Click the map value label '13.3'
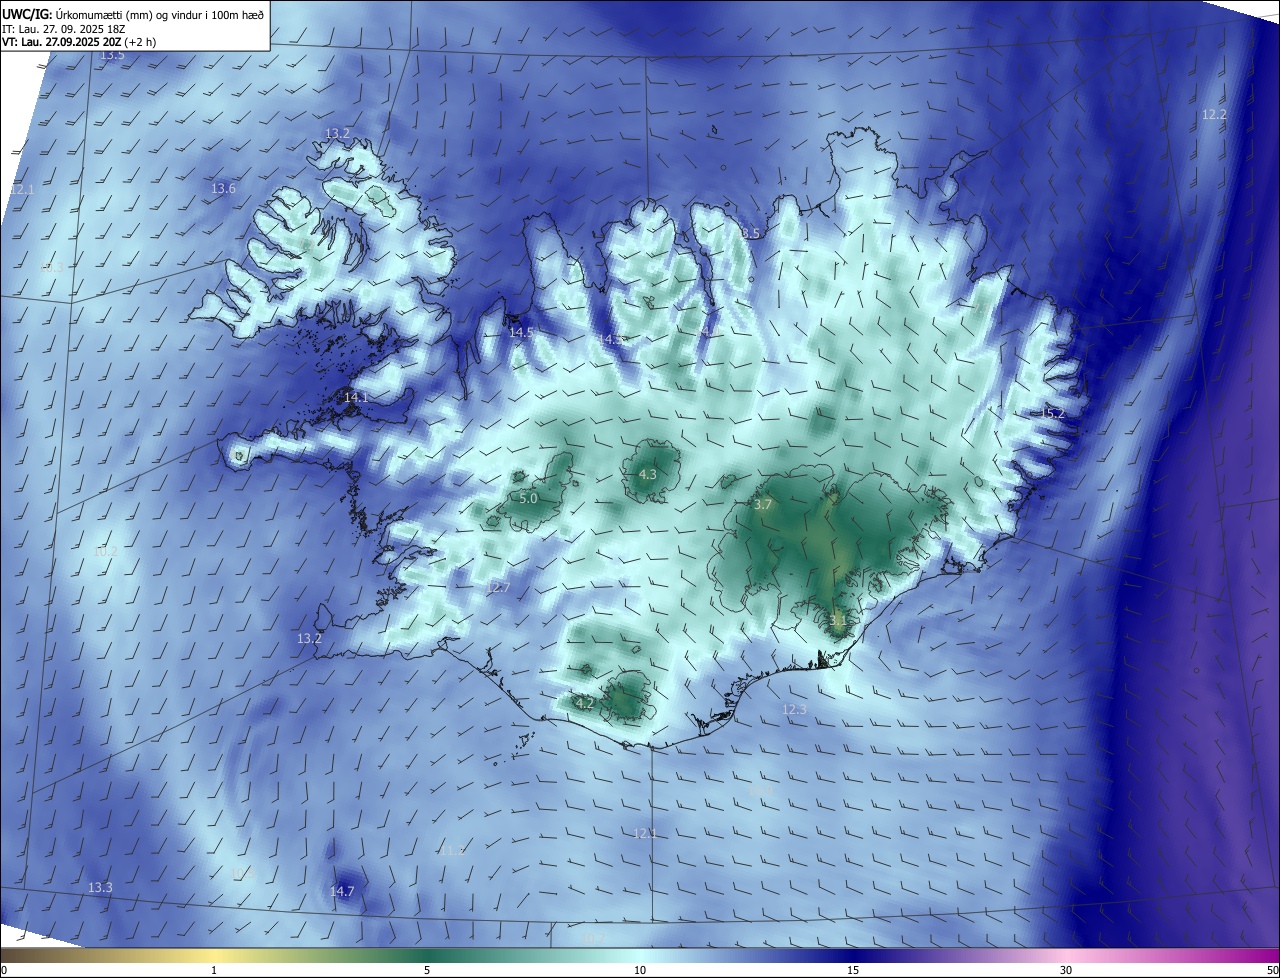The image size is (1280, 978). pos(100,887)
